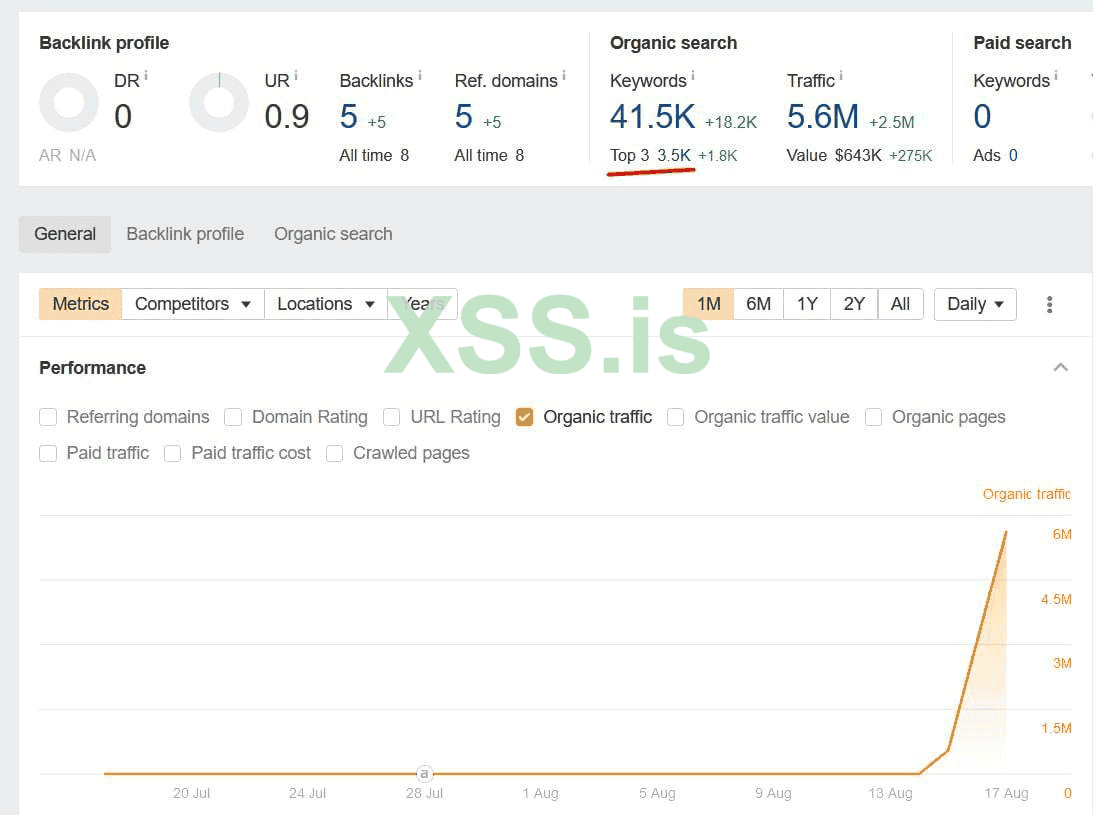Click info icon next to organic Keywords
The image size is (1093, 815).
(x=693, y=75)
